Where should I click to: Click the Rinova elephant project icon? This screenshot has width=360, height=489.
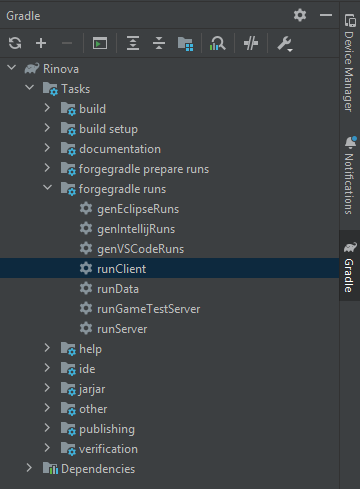[x=32, y=69]
